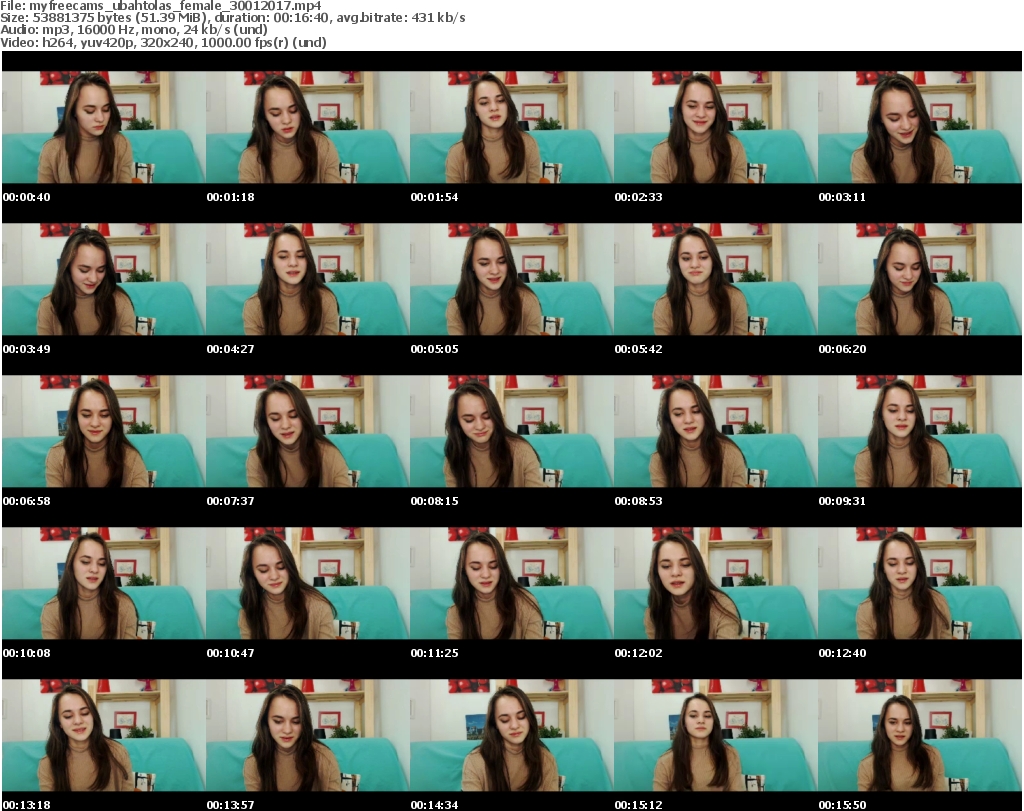Viewport: 1024px width, 811px height.
Task: Click the 00:05:05 timestamp label
Action: (434, 349)
